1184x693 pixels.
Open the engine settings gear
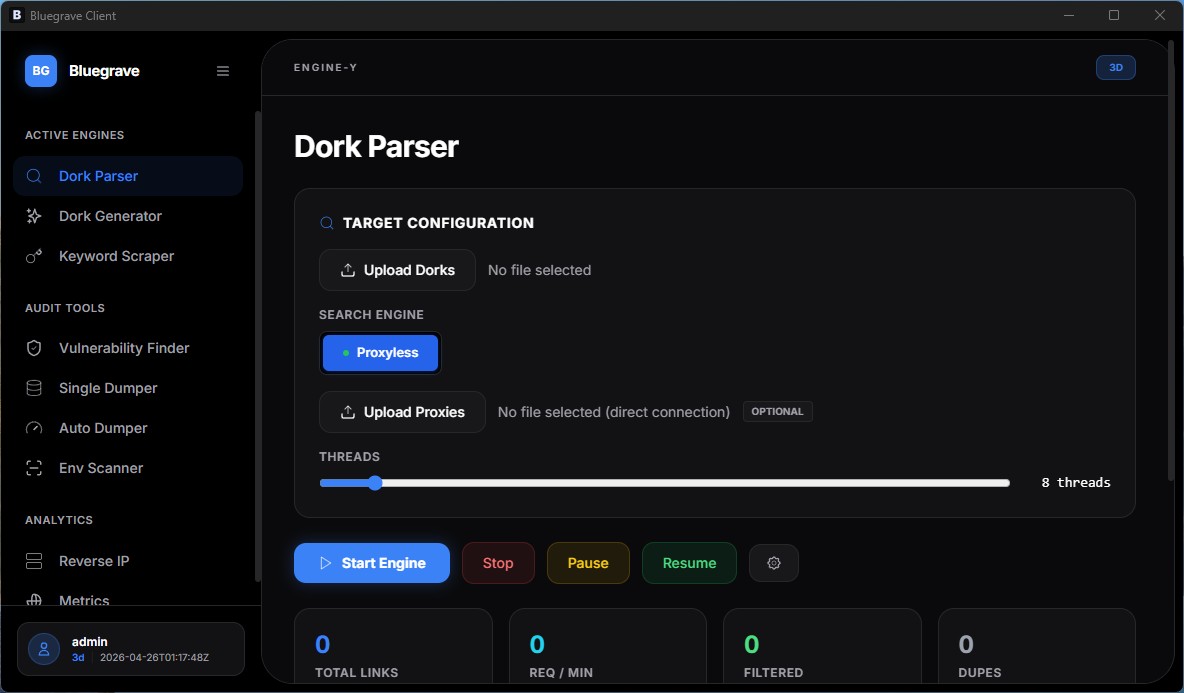[x=773, y=563]
